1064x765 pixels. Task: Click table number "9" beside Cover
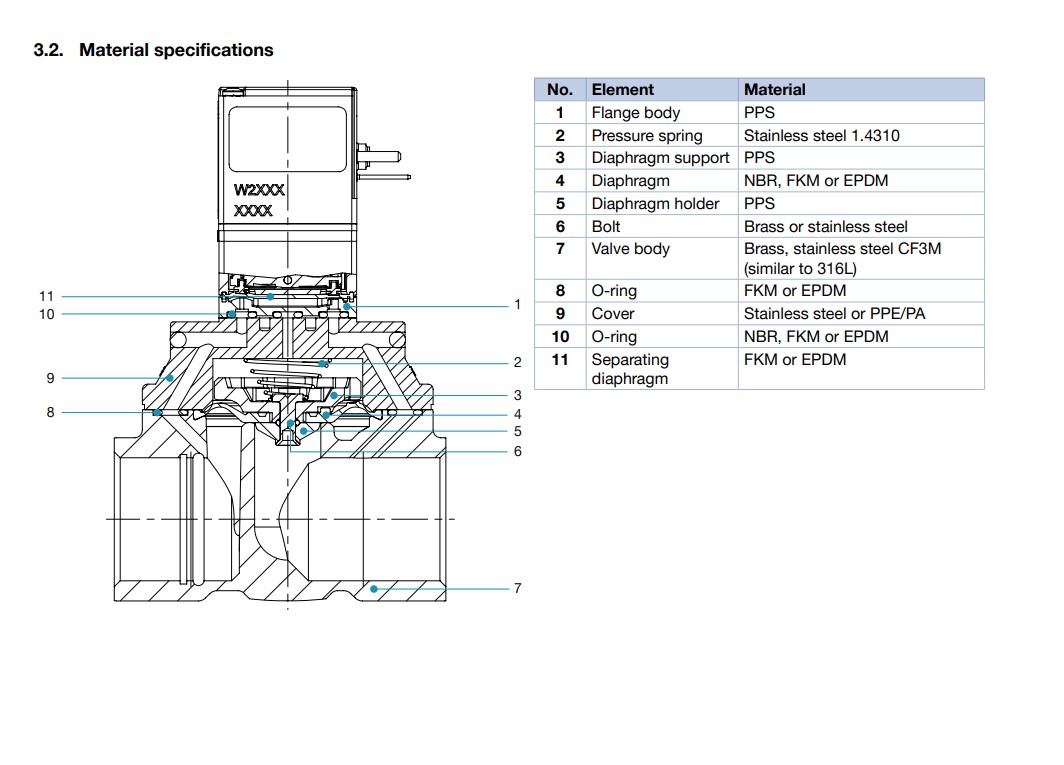[560, 314]
